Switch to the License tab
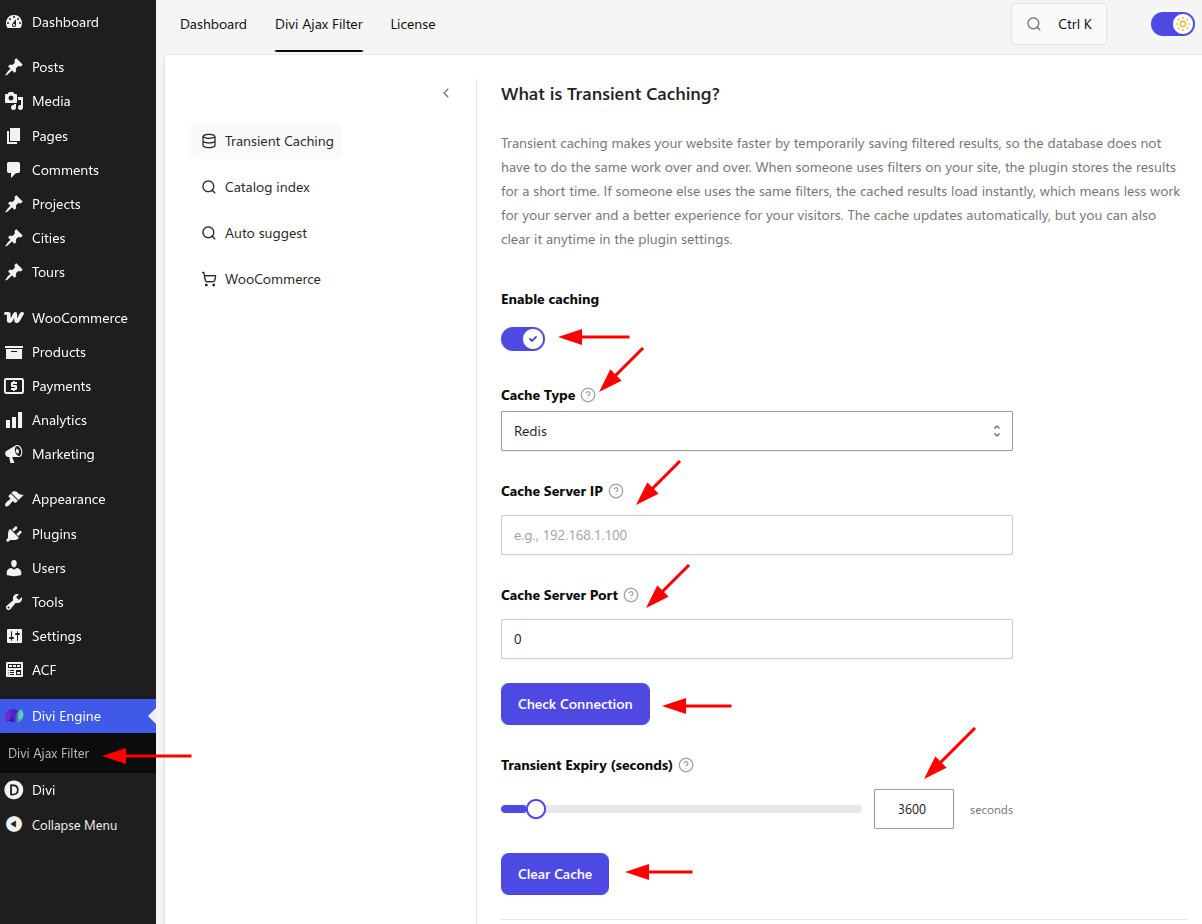The width and height of the screenshot is (1202, 924). (413, 24)
